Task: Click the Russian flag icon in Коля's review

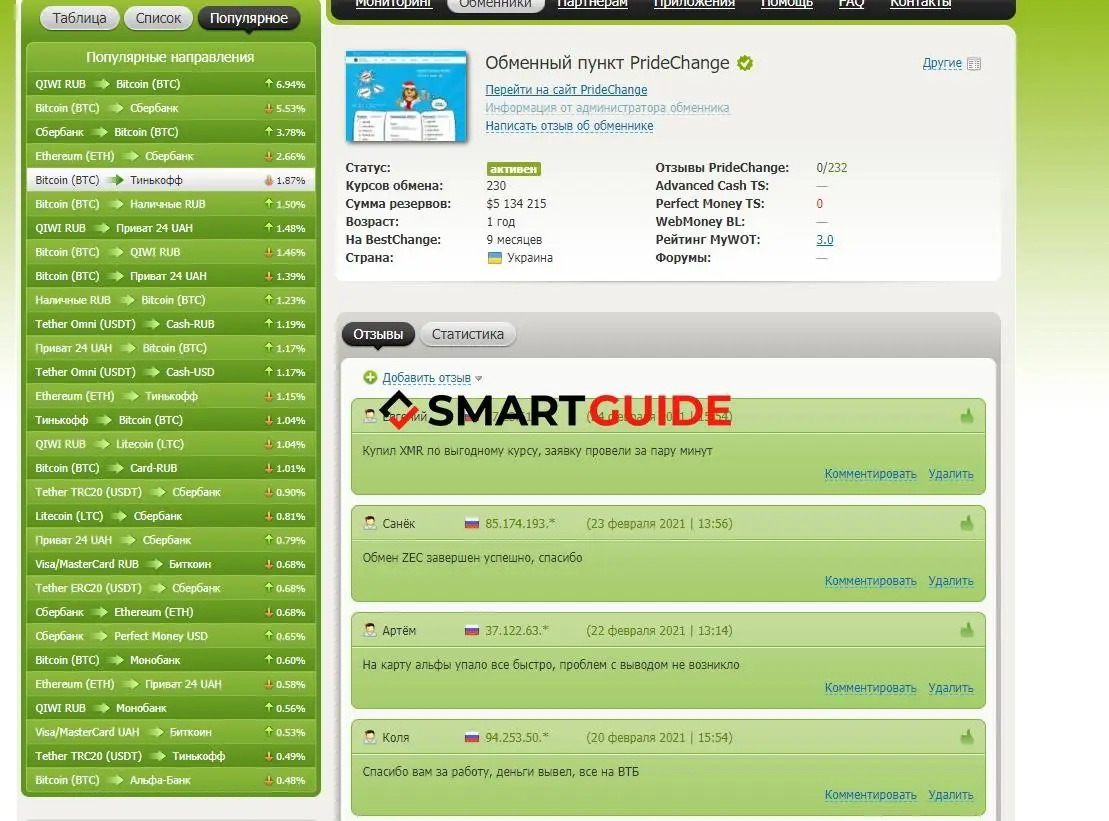Action: coord(472,738)
